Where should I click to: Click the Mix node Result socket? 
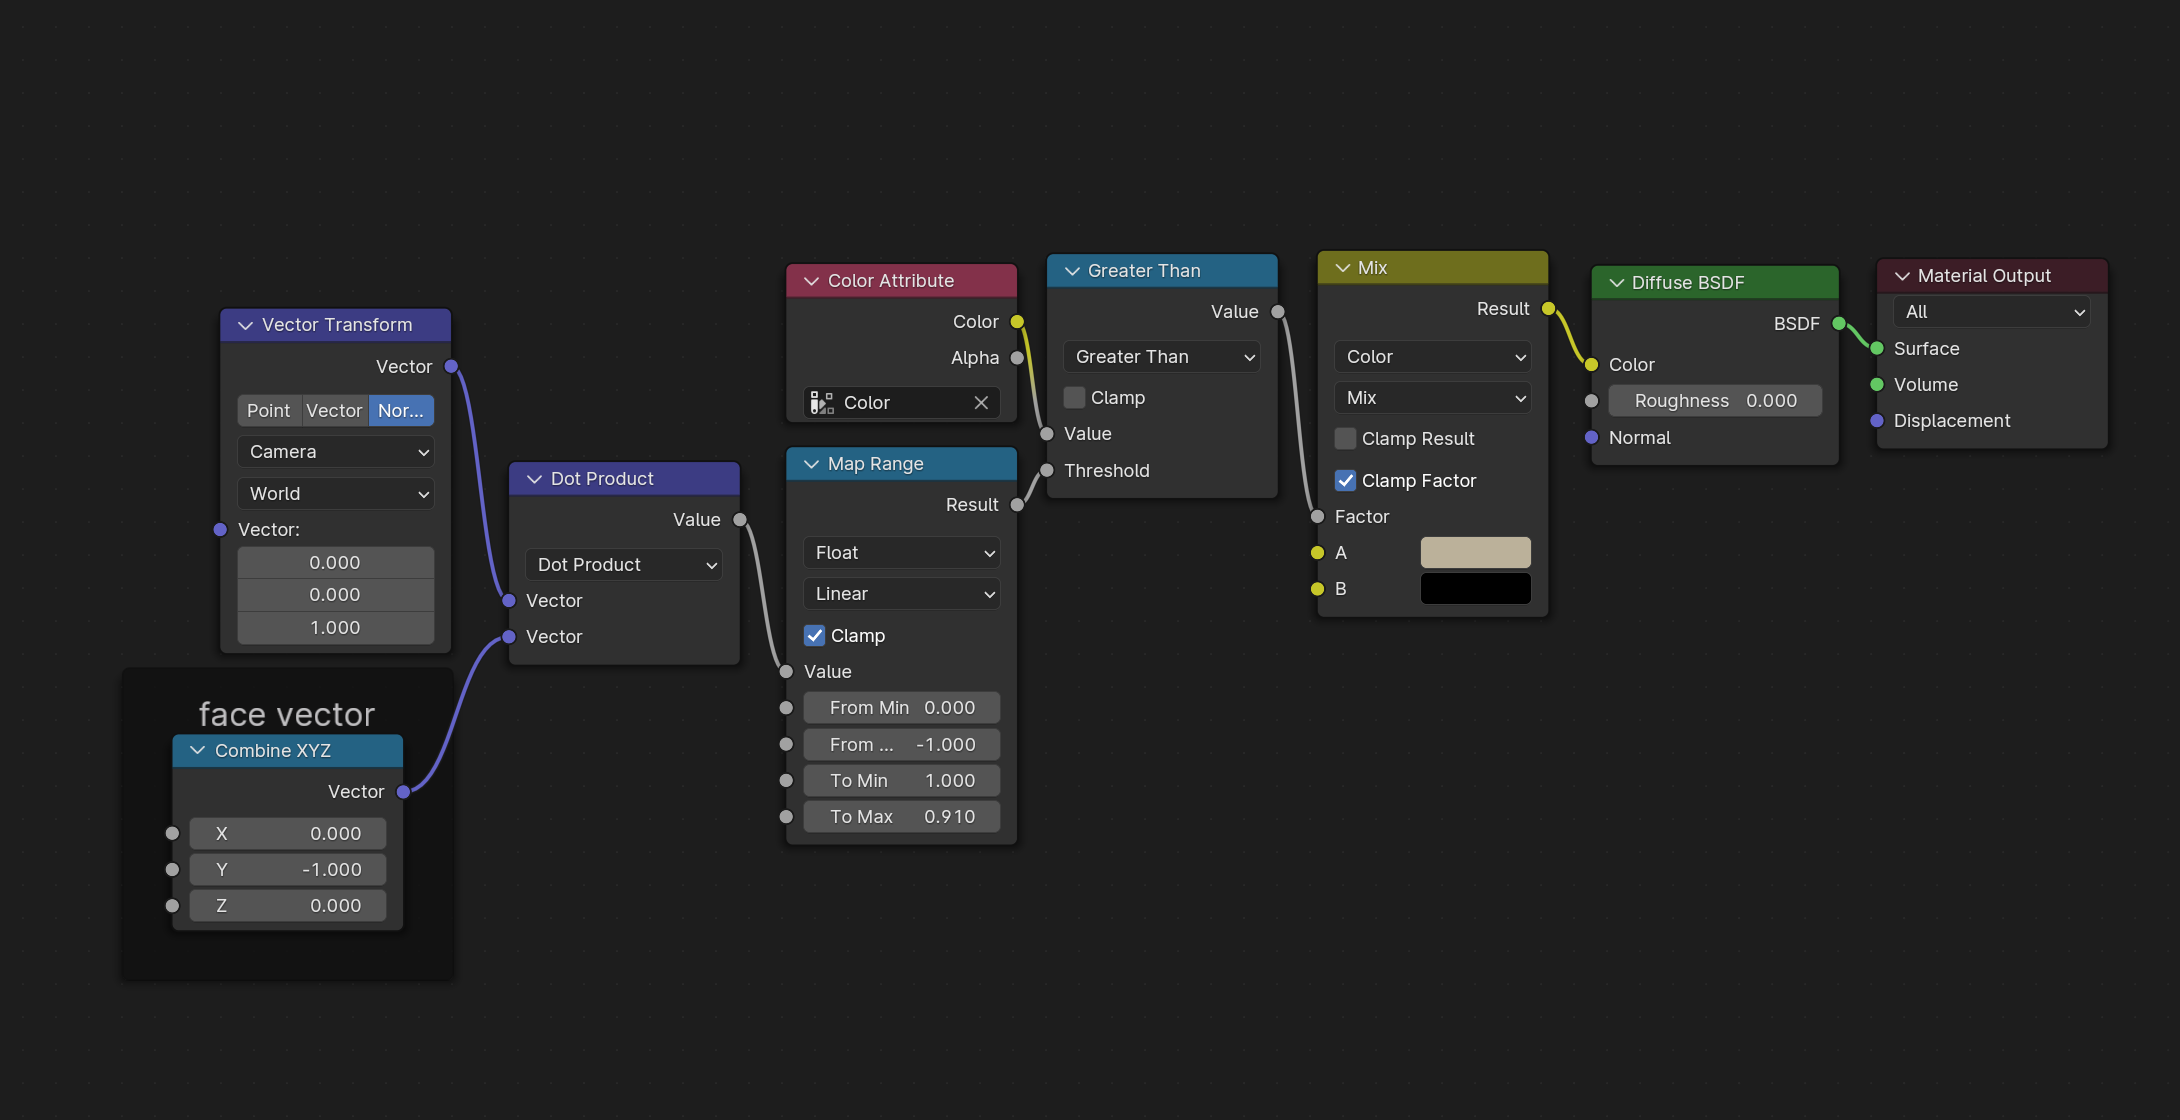[1548, 309]
